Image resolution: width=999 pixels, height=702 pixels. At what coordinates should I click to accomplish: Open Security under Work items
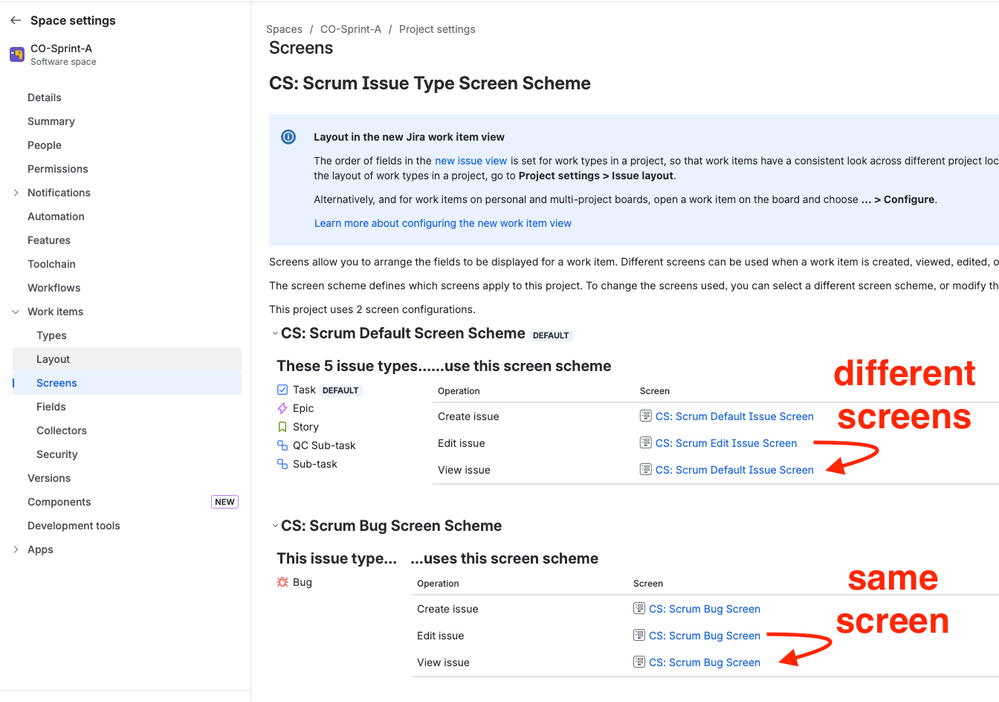(x=57, y=454)
